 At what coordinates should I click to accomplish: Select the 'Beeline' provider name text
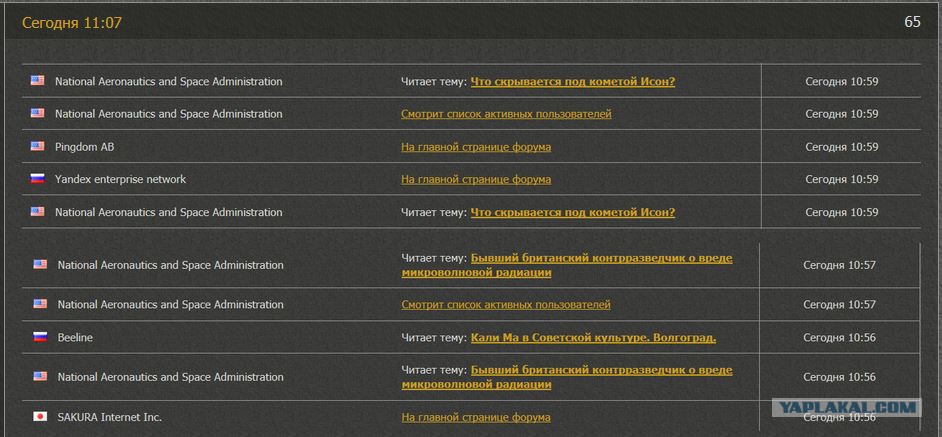(x=75, y=338)
